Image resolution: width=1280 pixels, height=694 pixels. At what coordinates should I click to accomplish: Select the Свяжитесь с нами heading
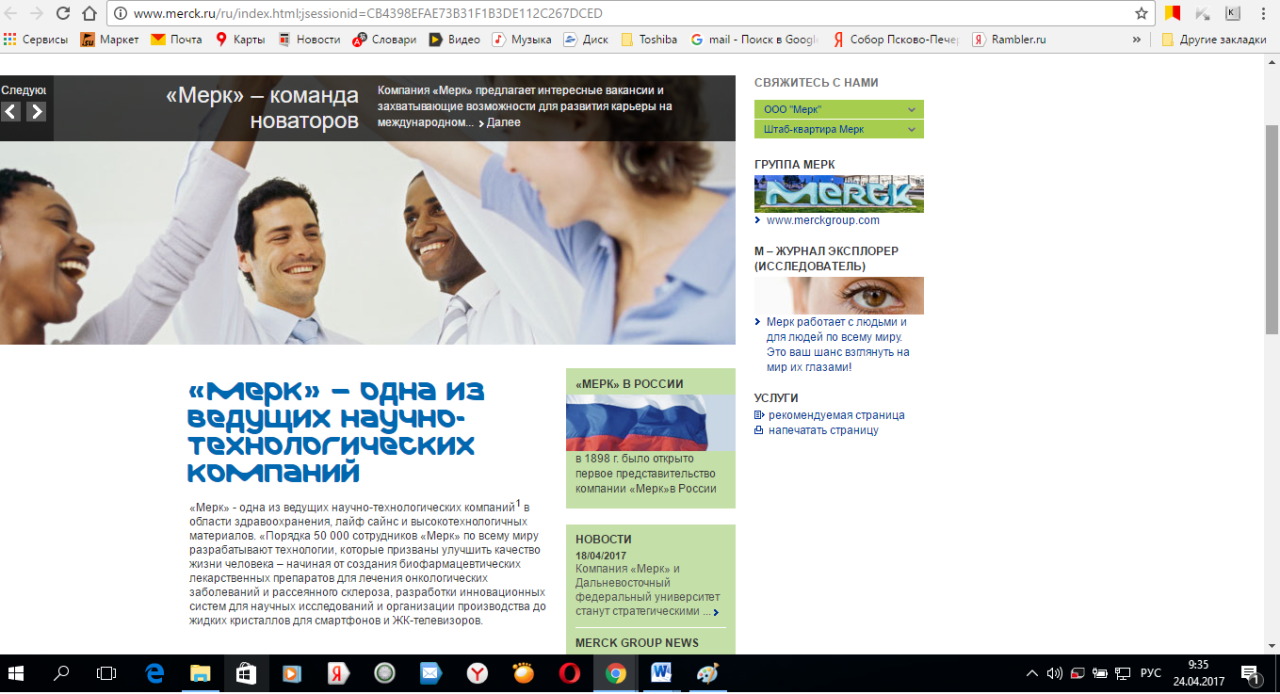tap(816, 83)
